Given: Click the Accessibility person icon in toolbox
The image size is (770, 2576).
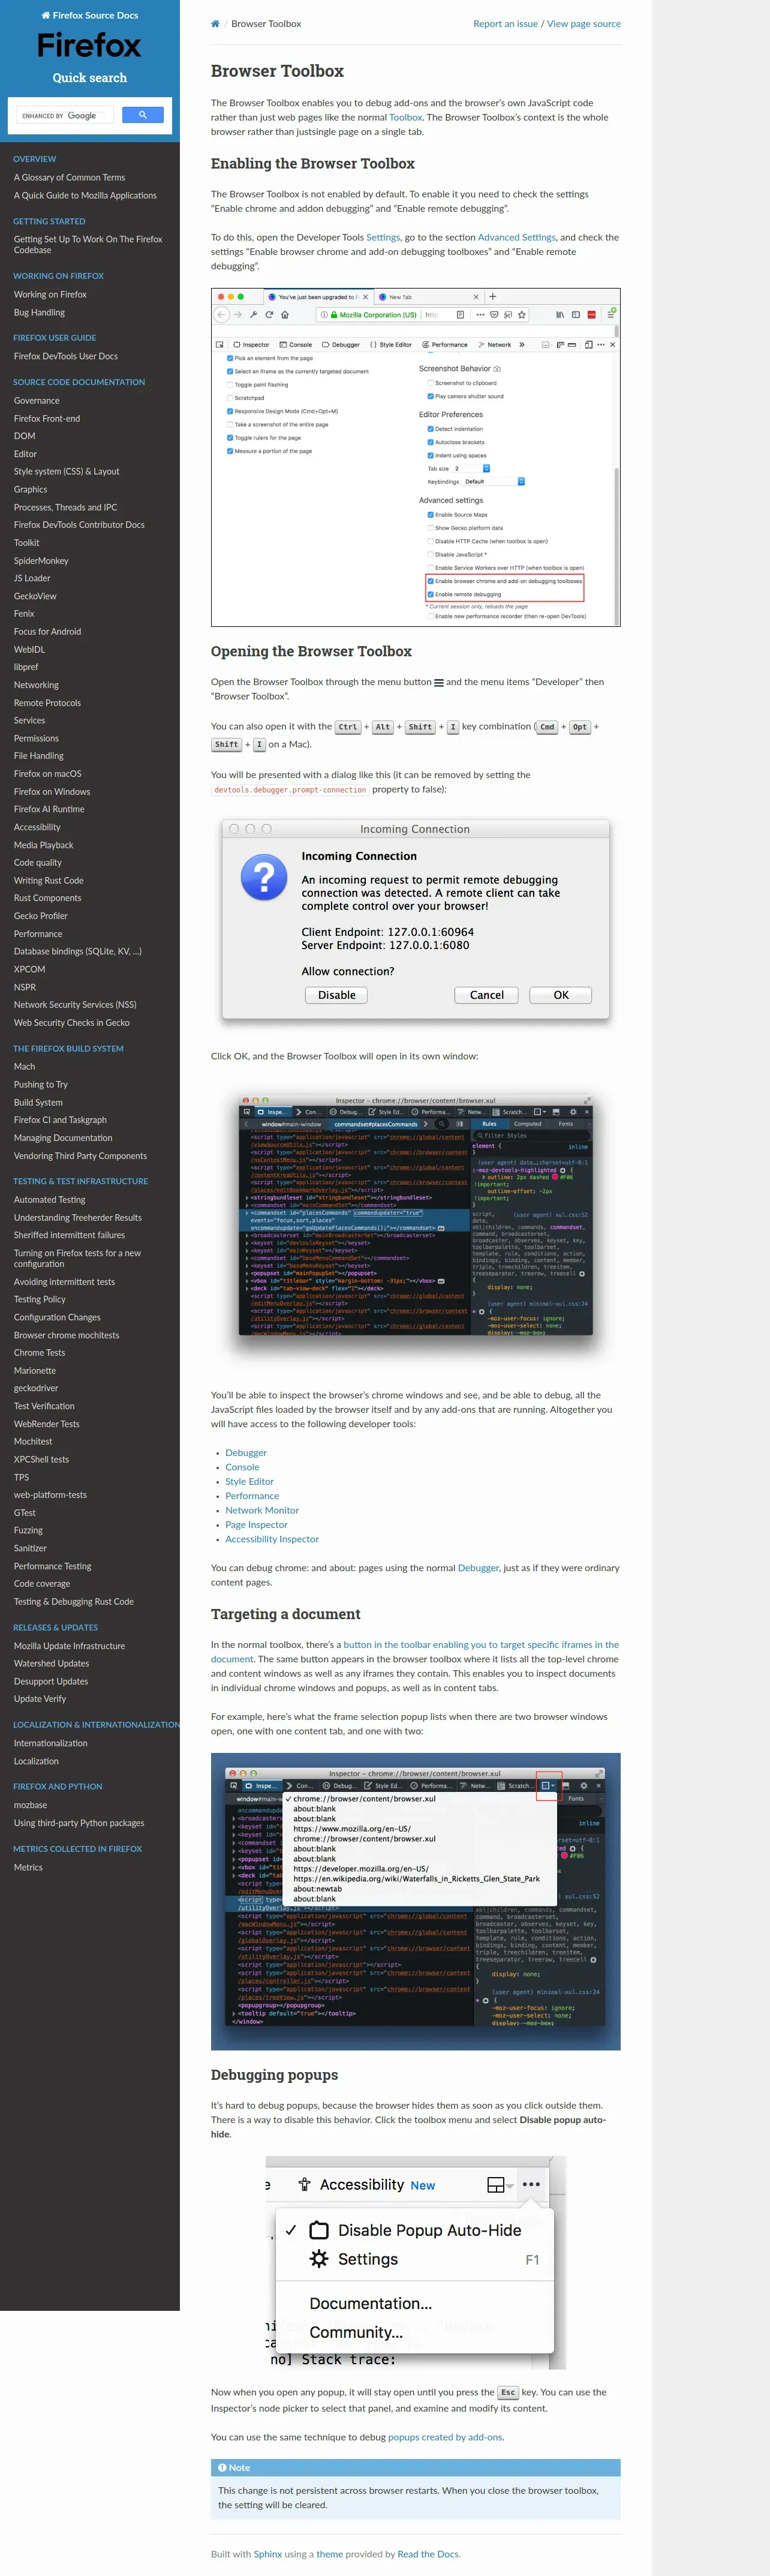Looking at the screenshot, I should [304, 2185].
